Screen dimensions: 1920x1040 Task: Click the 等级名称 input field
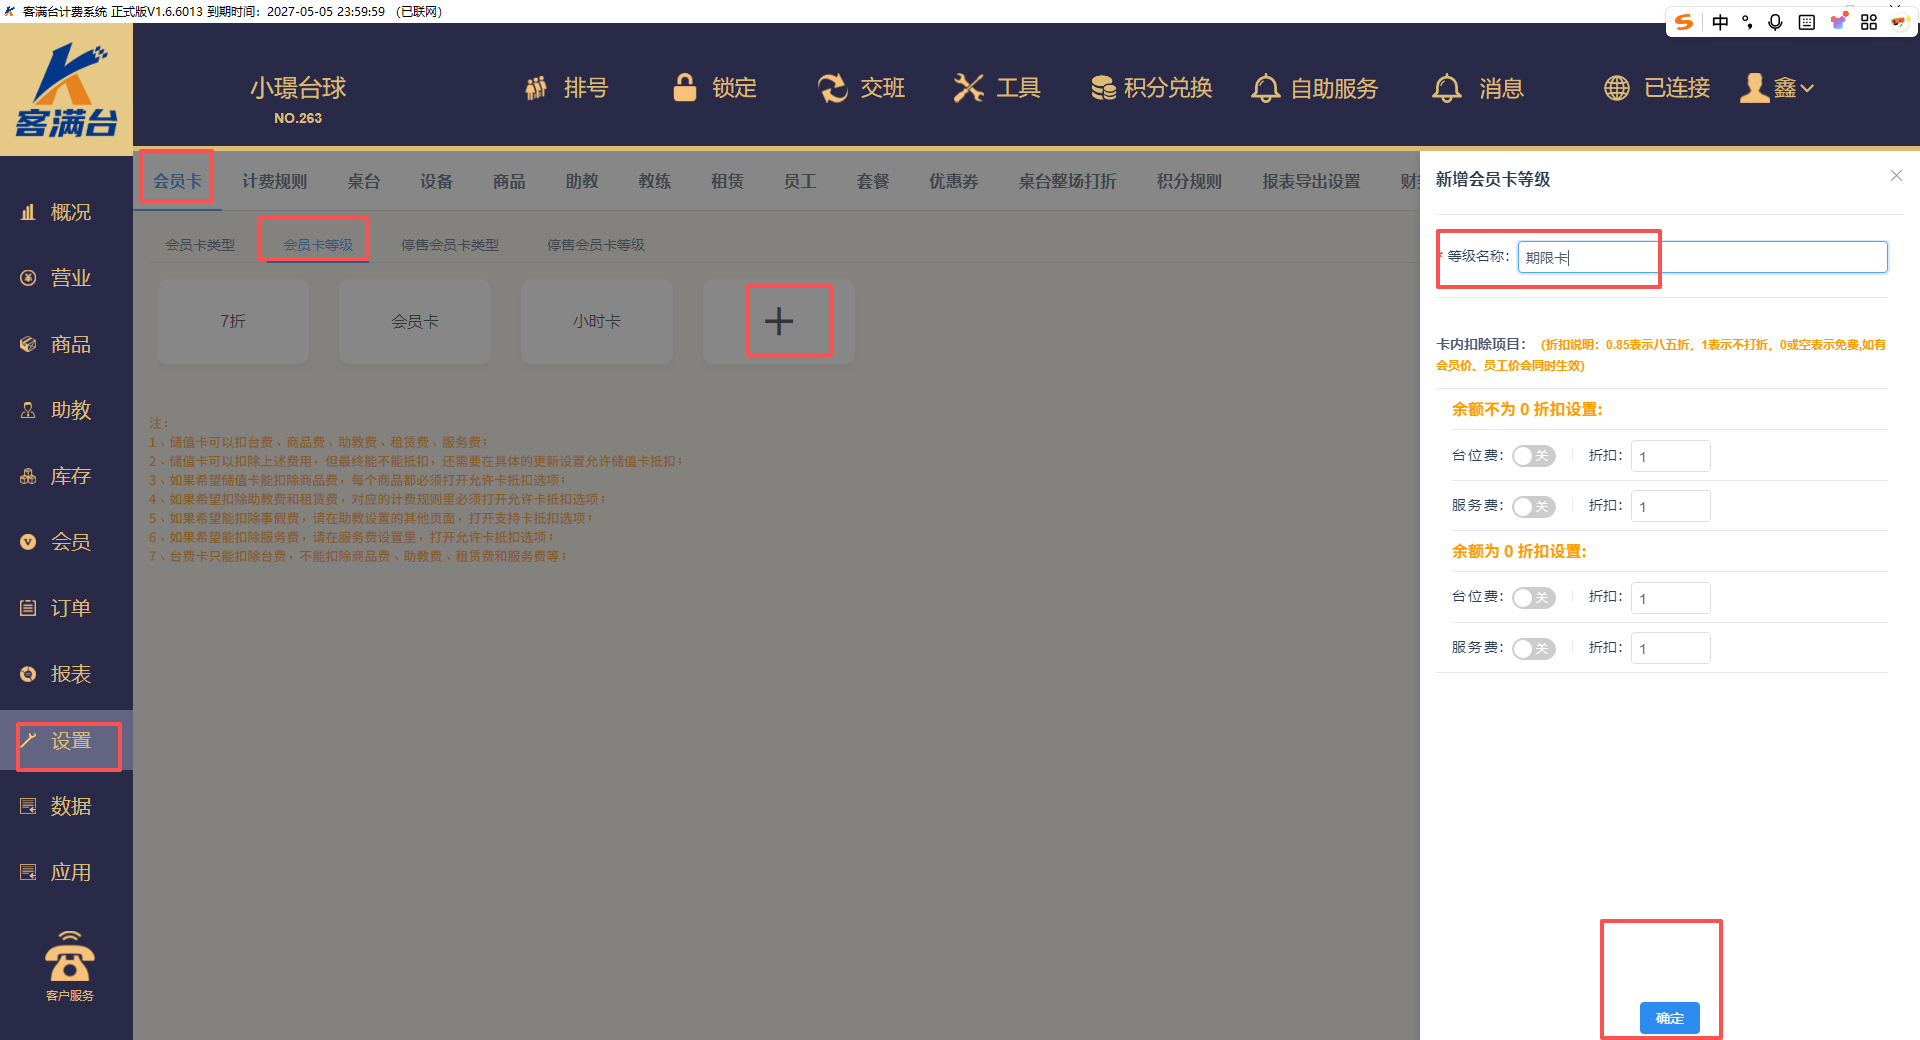point(1701,257)
